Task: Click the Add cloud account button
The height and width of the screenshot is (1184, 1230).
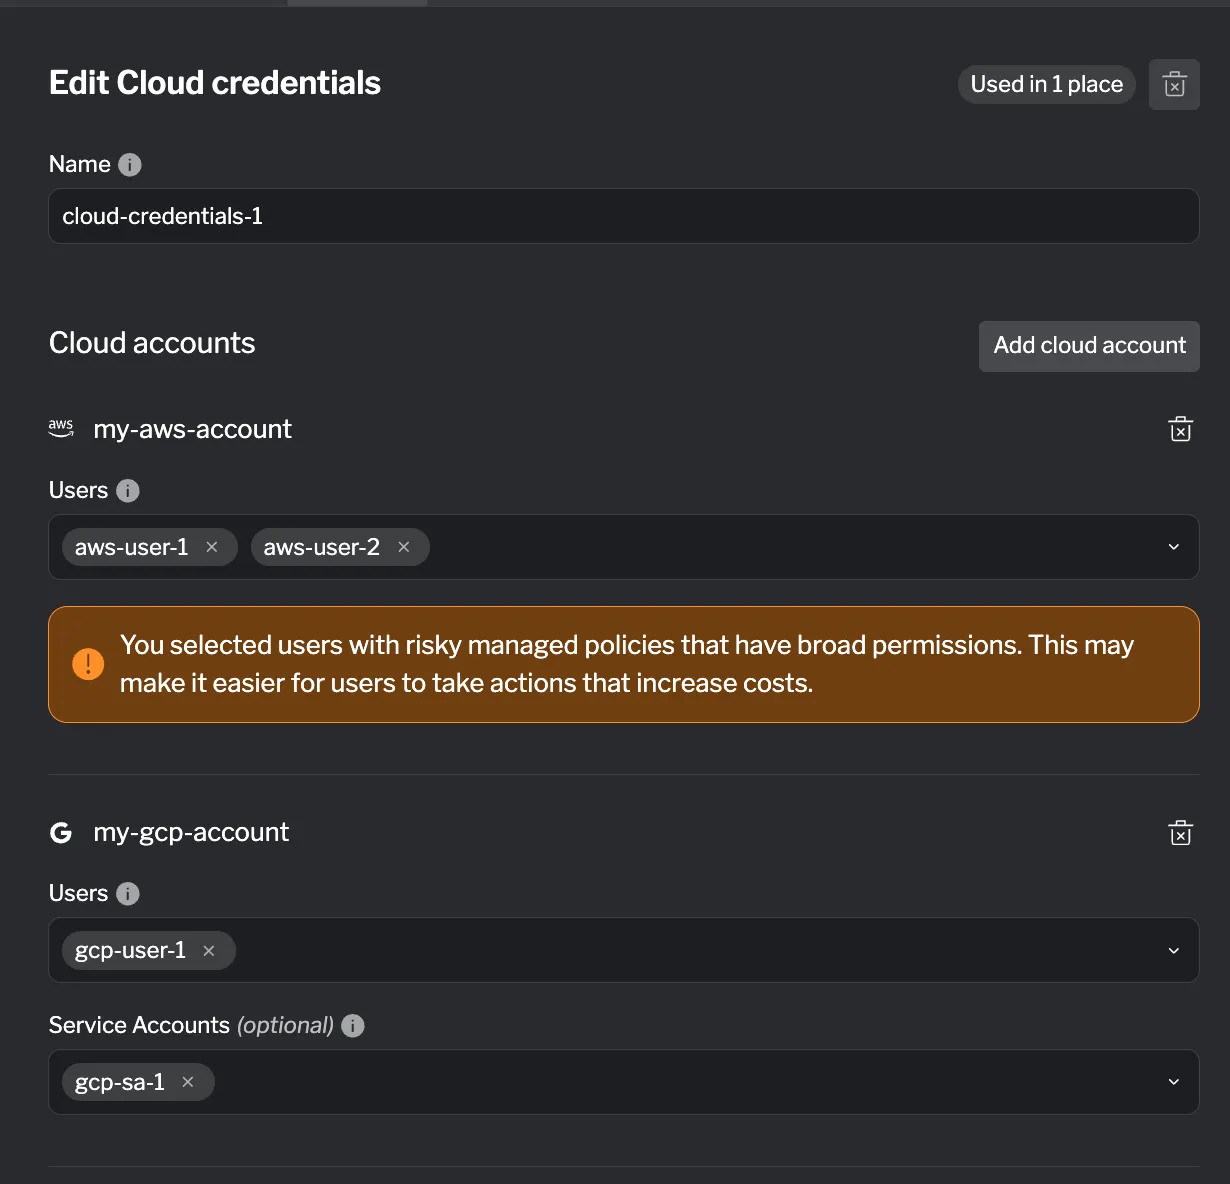Action: point(1088,346)
